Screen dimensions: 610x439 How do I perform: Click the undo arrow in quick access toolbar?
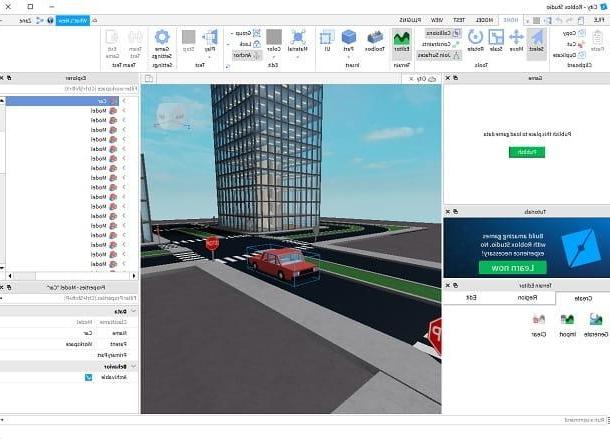click(569, 20)
